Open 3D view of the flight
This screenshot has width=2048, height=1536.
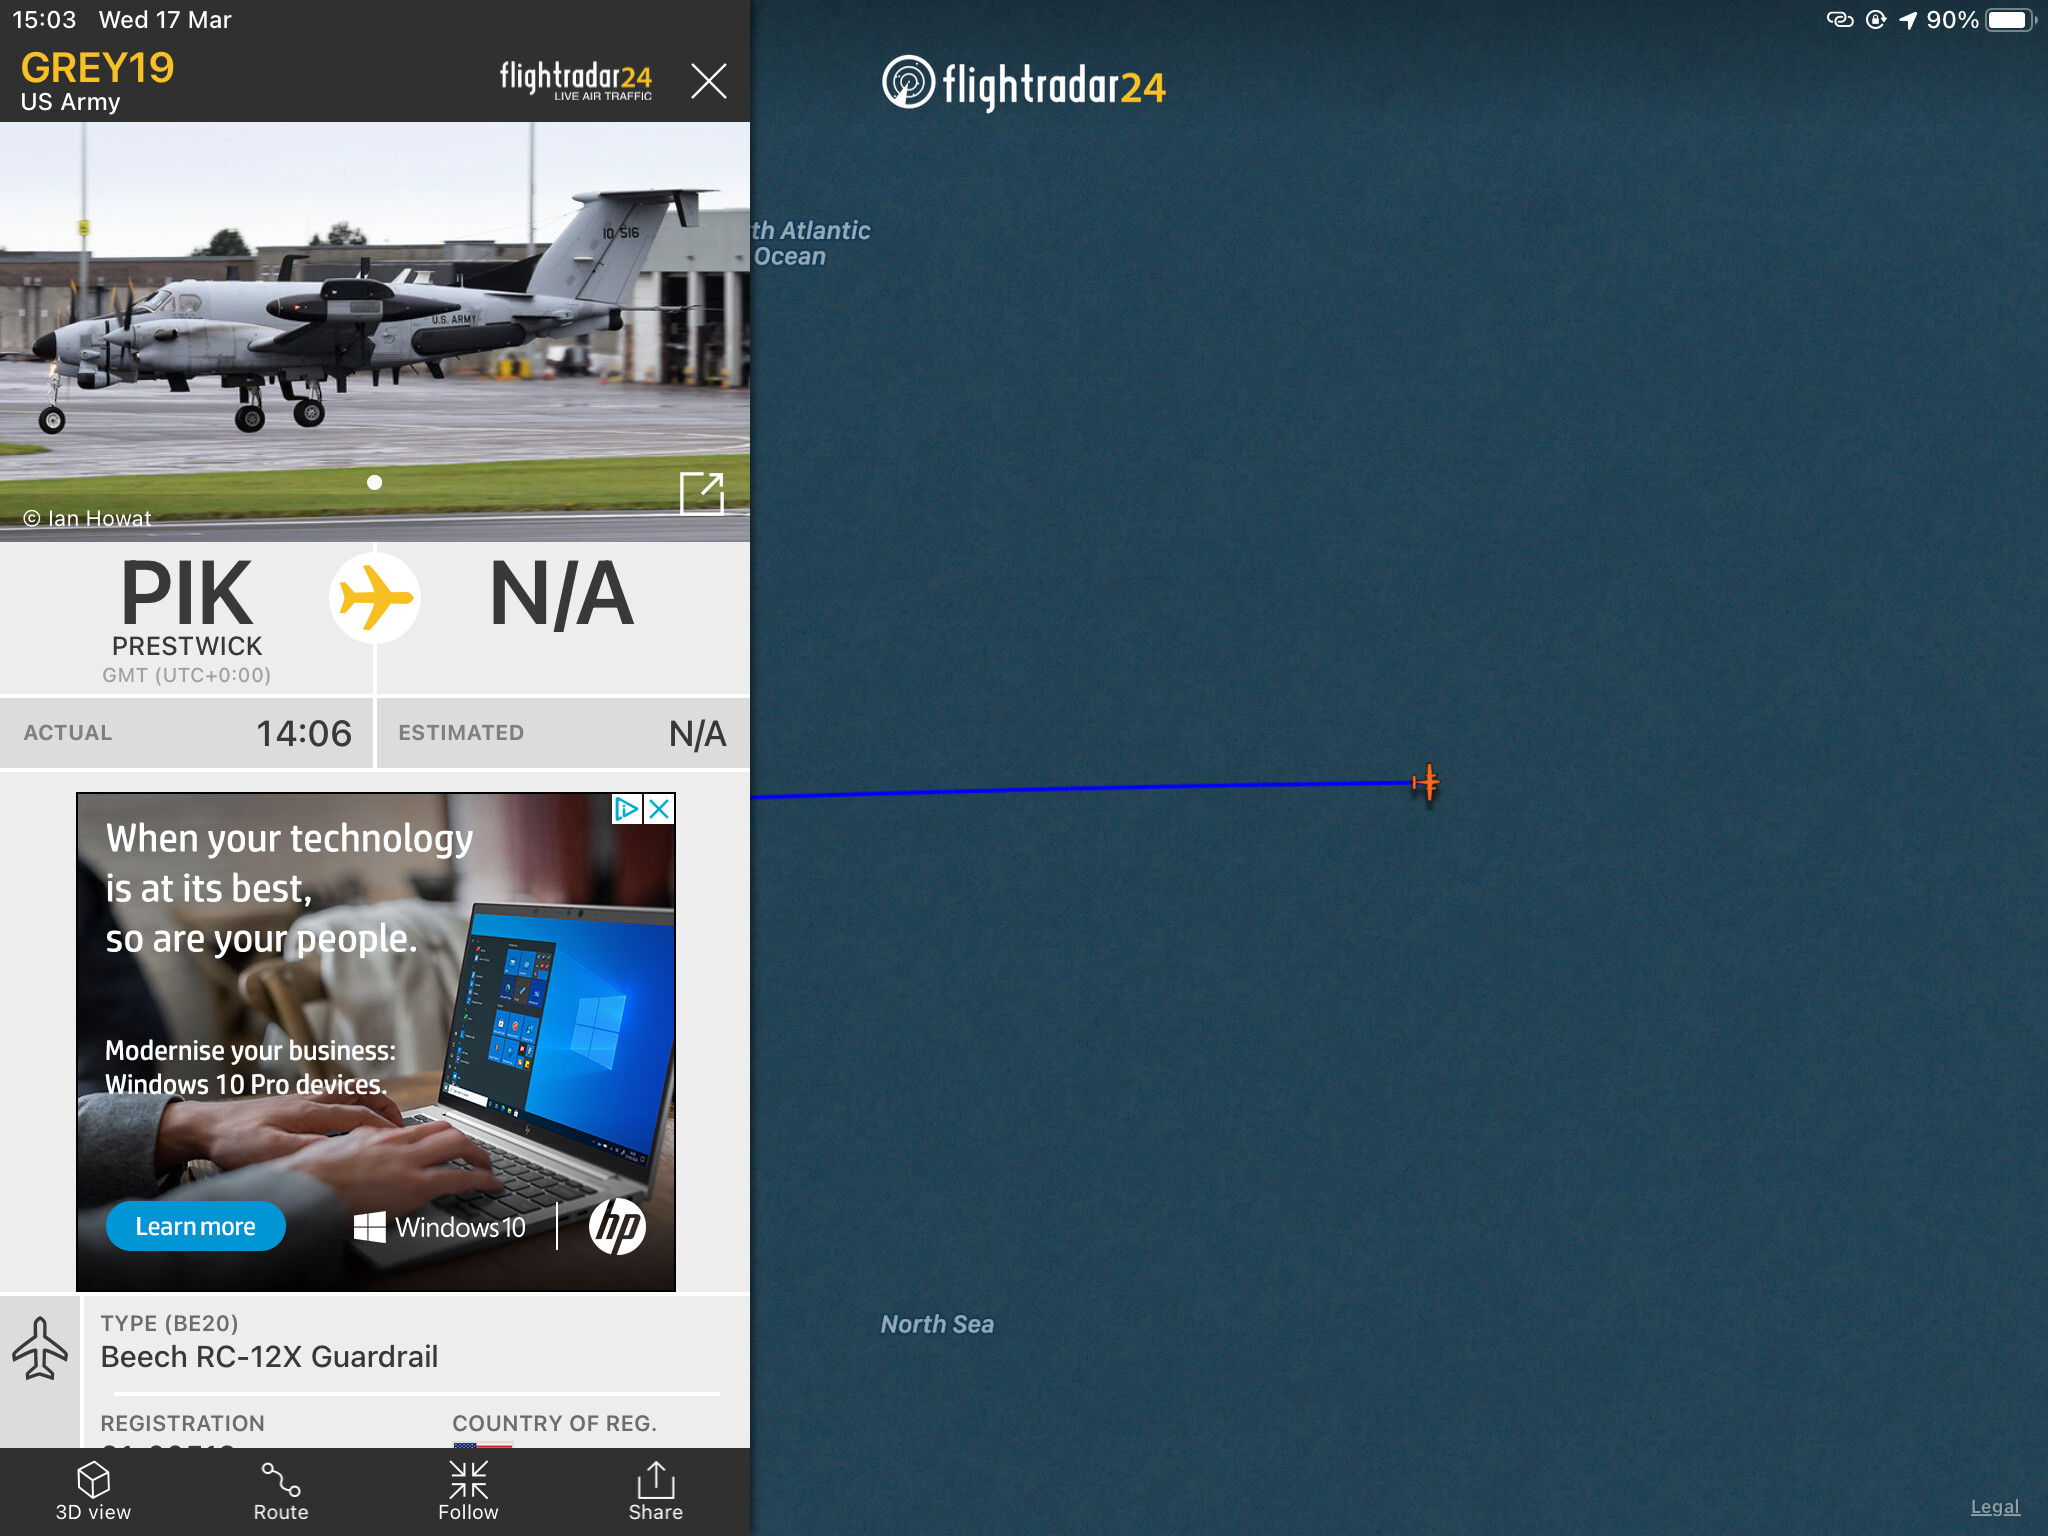[x=93, y=1491]
